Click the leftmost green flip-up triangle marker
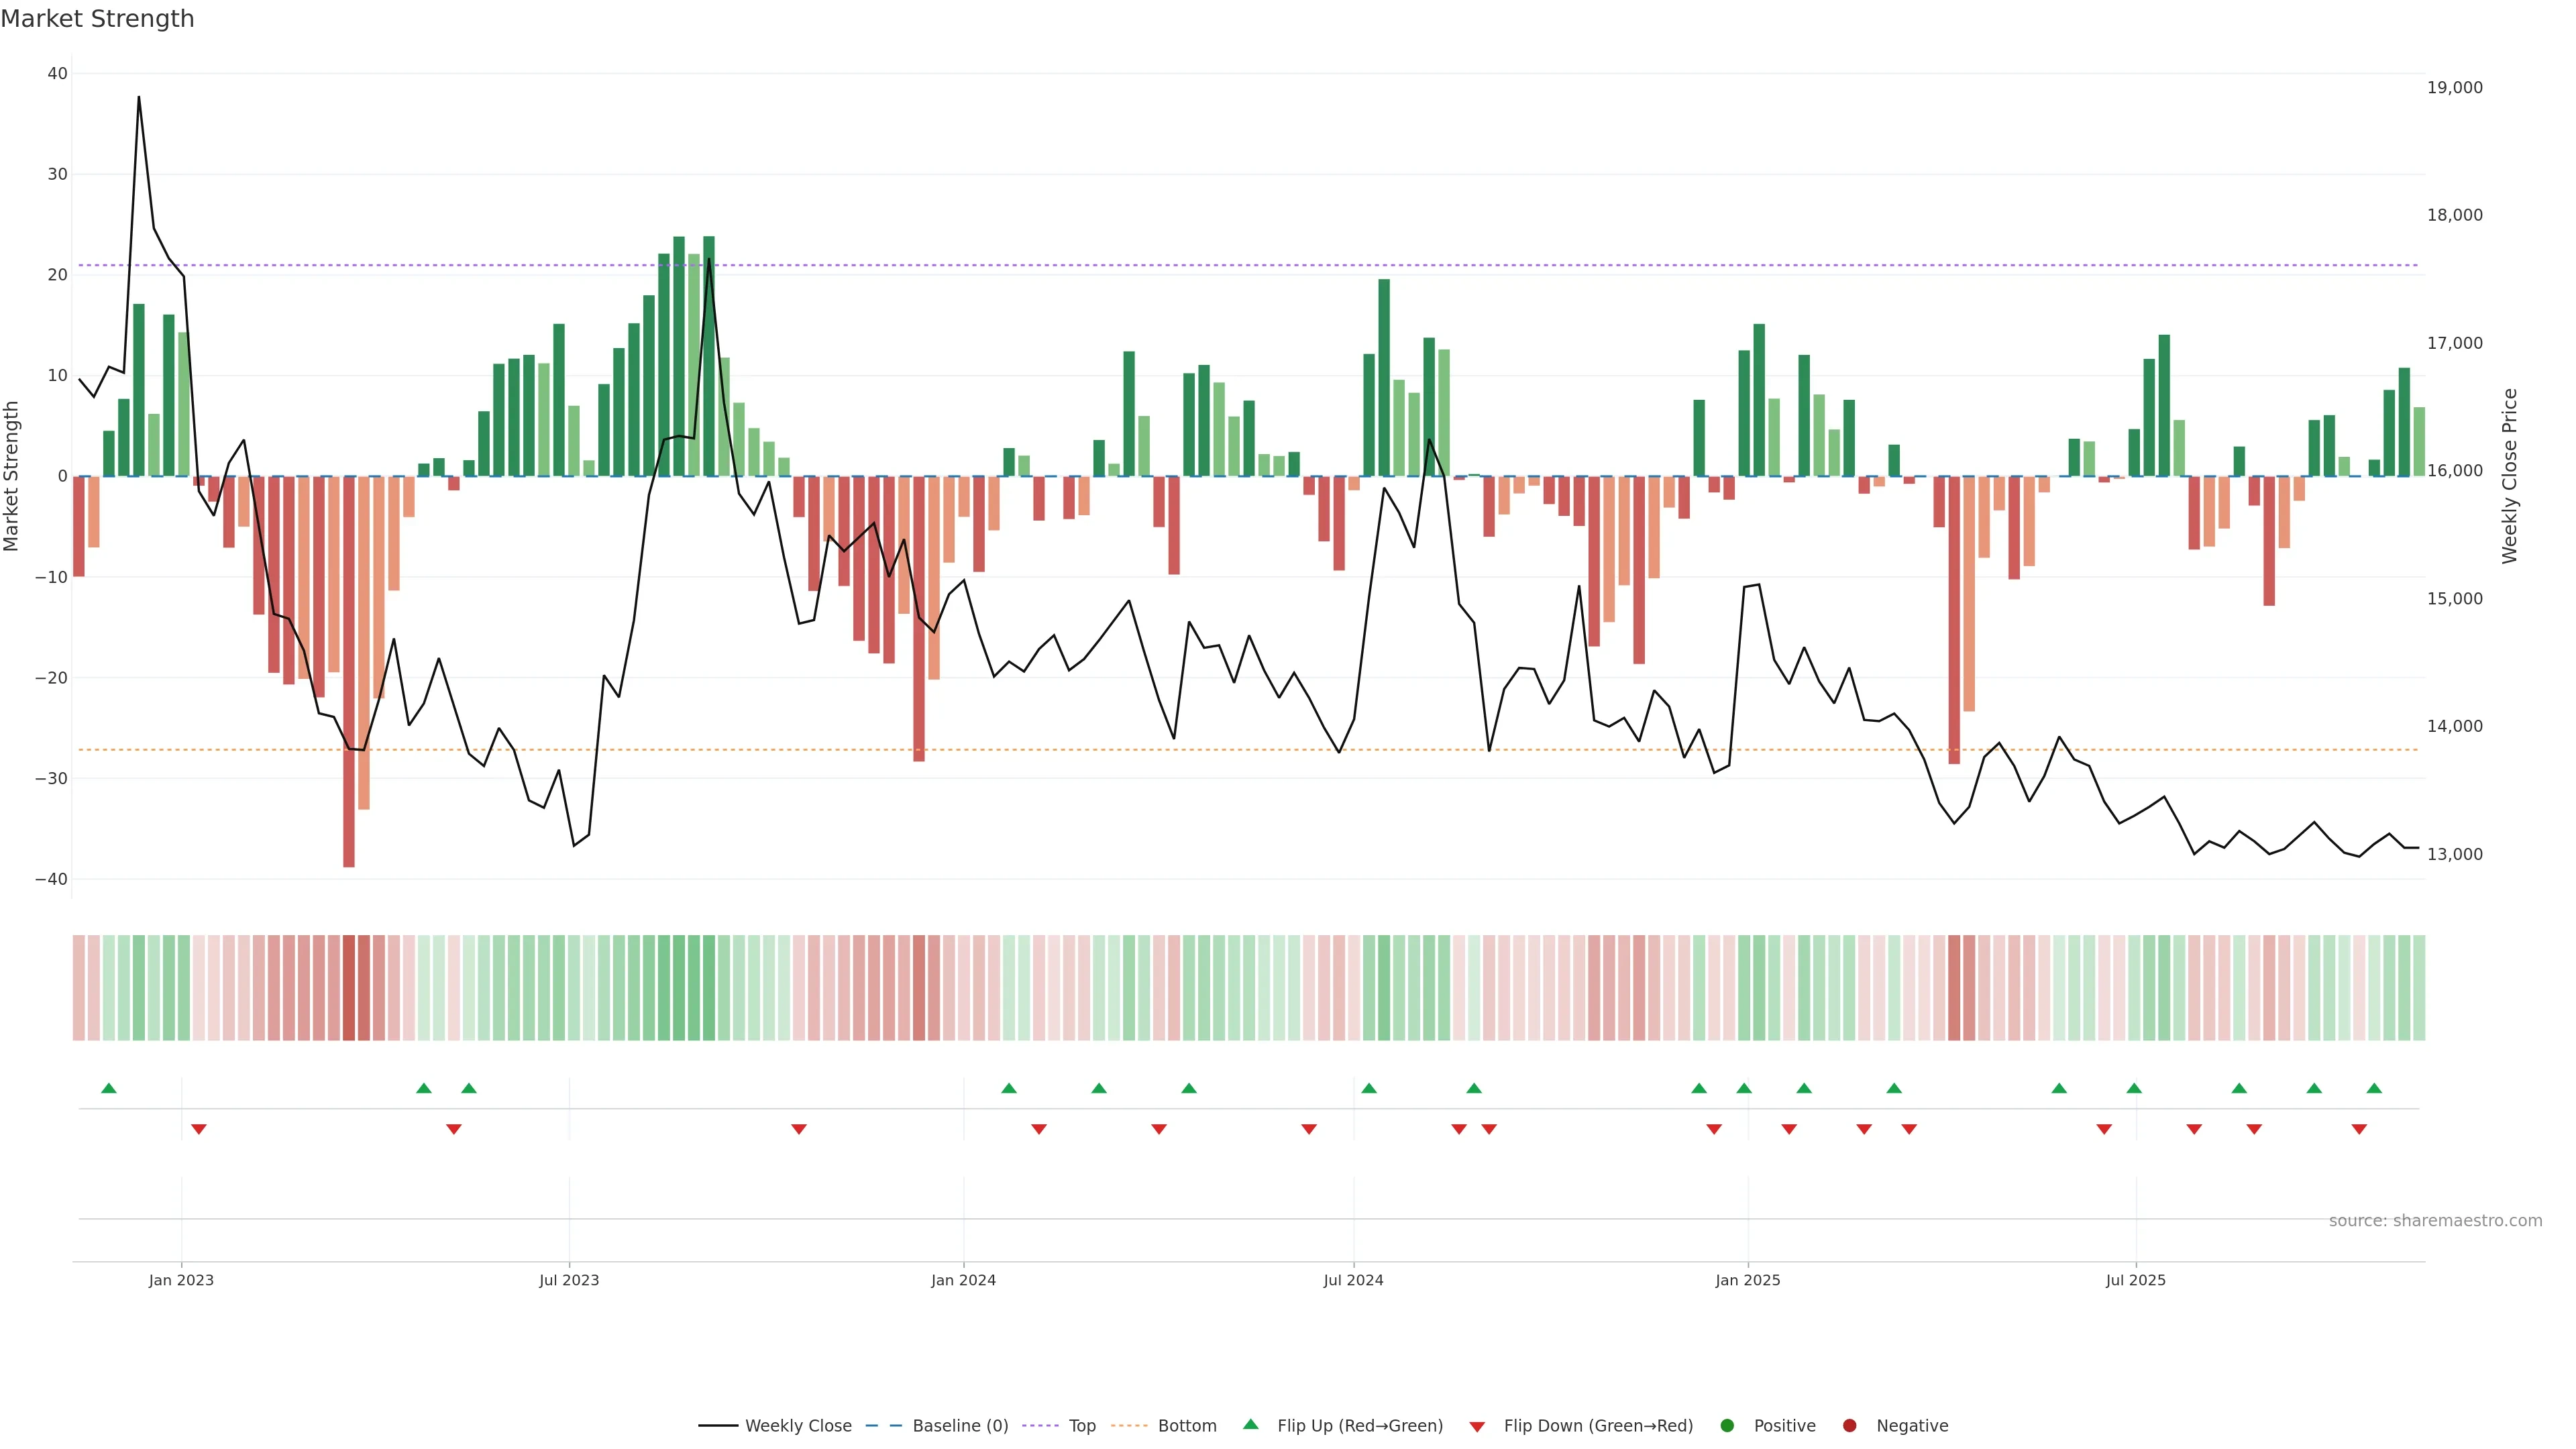This screenshot has height=1449, width=2576. (x=109, y=1088)
